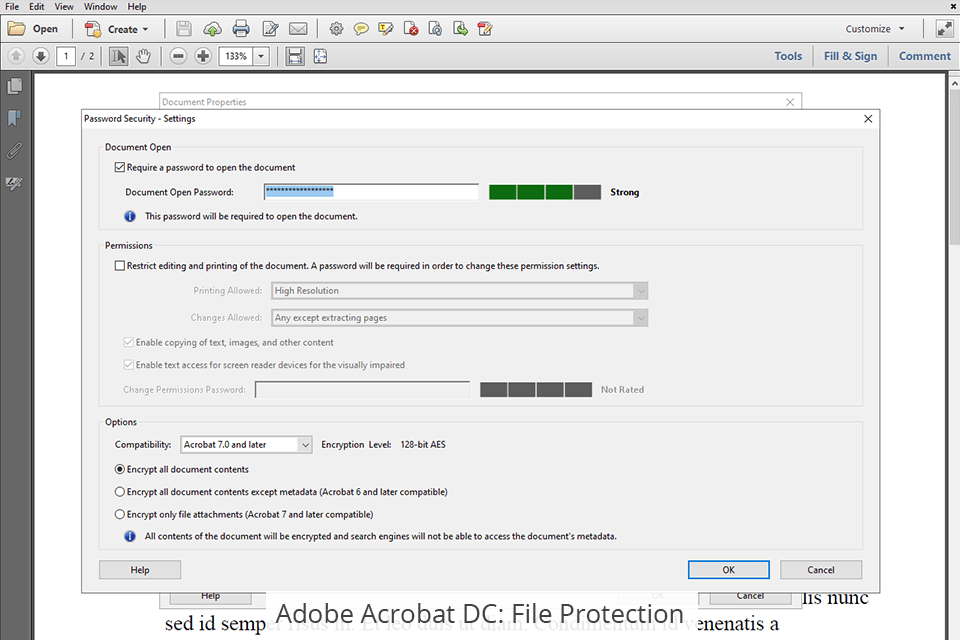
Task: Click the Help button in Password Security
Action: 140,570
